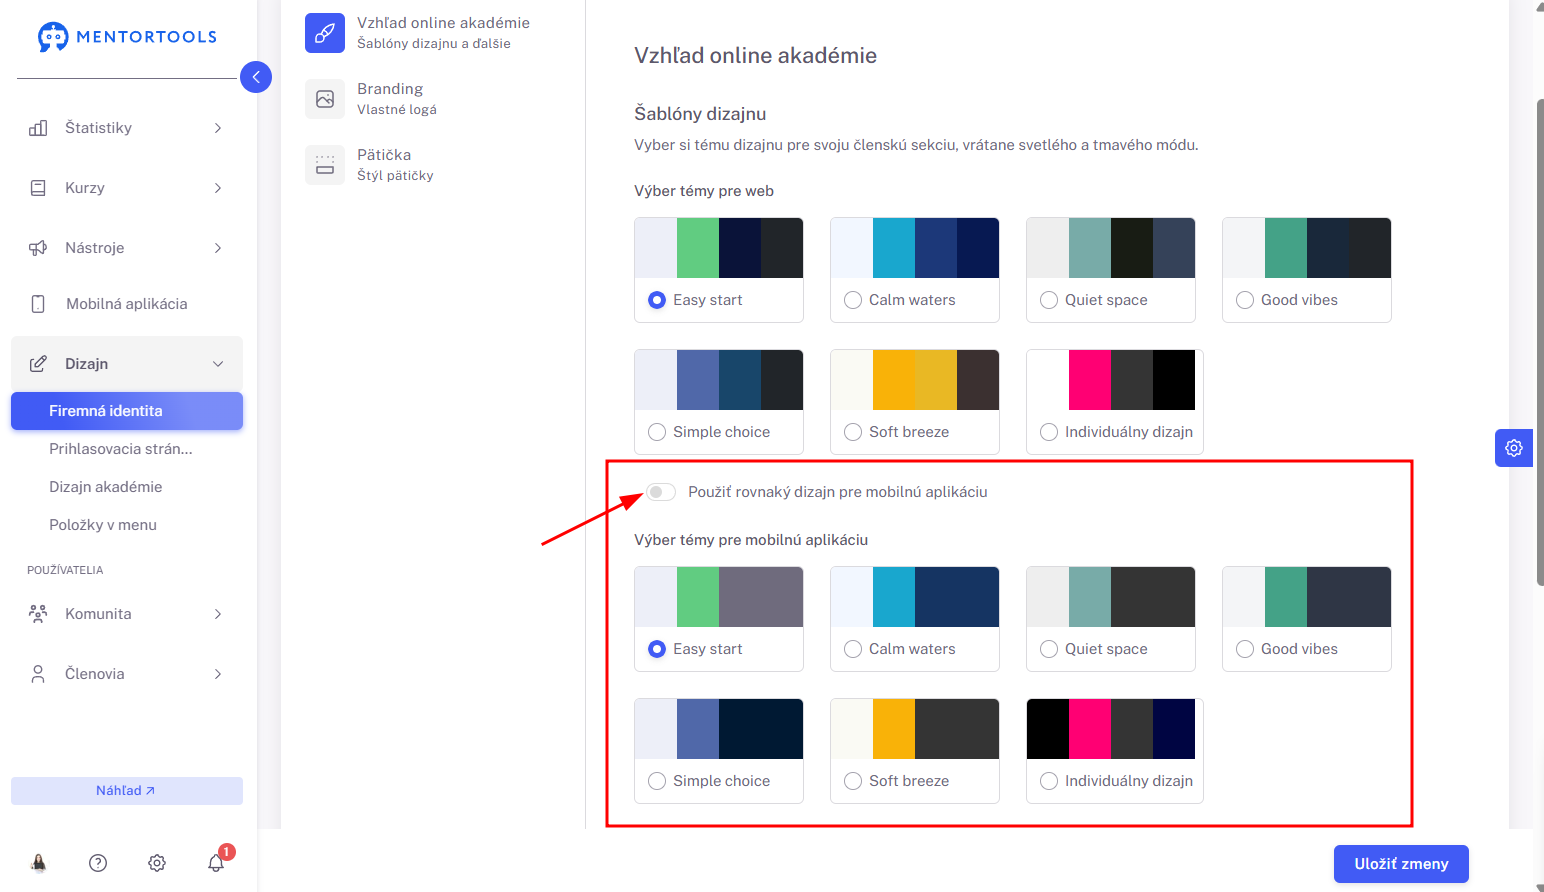
Task: Click the blue floating gear icon at right edge
Action: [x=1514, y=448]
